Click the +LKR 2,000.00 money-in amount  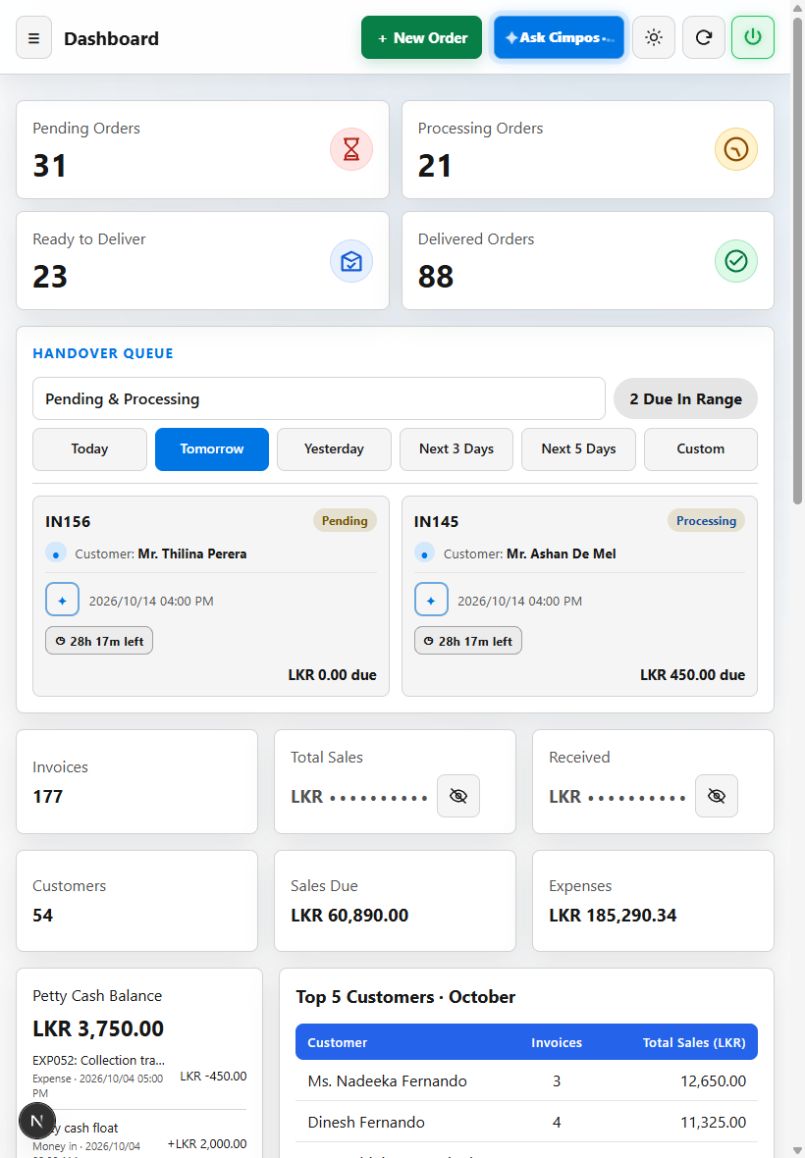[x=207, y=1144]
